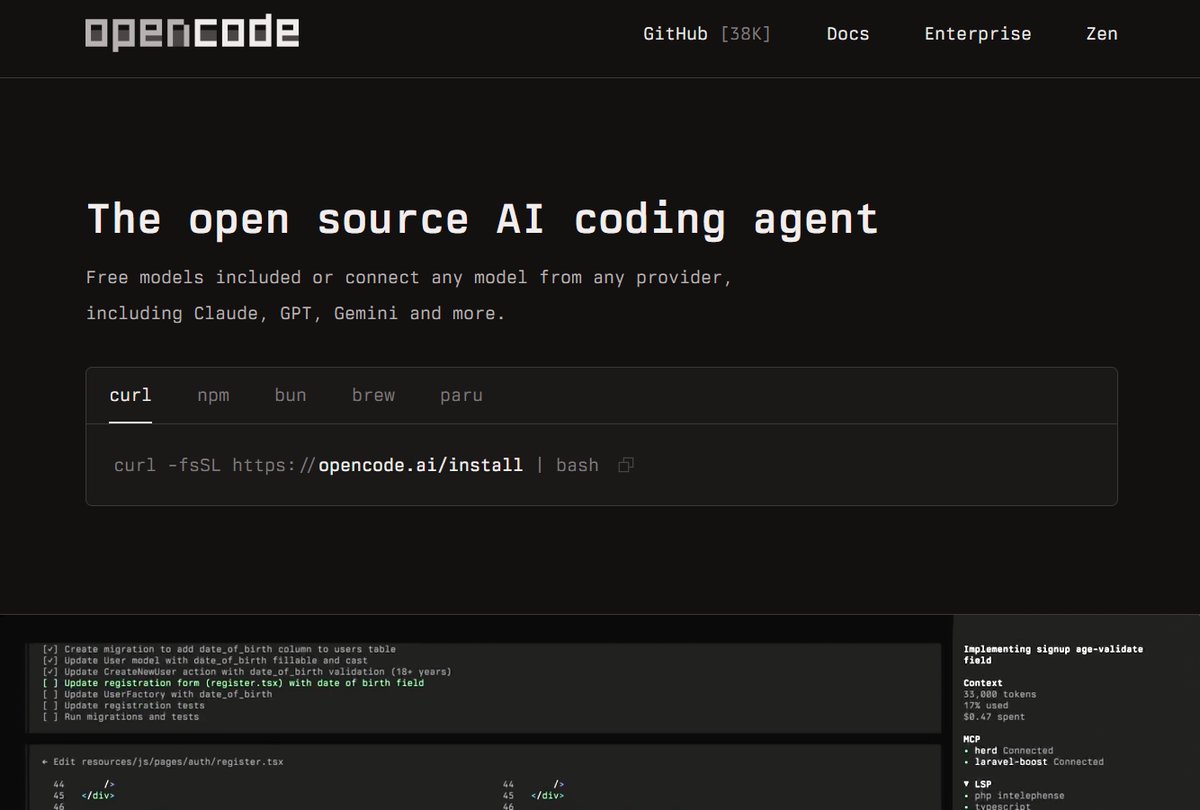Collapse the LSP section triangle

point(966,784)
